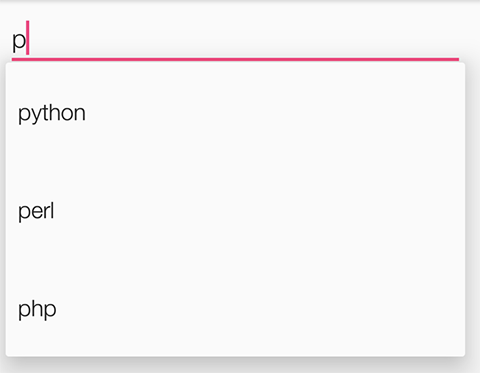The height and width of the screenshot is (373, 480).
Task: Tap the python row in suggestions popup
Action: tap(235, 112)
